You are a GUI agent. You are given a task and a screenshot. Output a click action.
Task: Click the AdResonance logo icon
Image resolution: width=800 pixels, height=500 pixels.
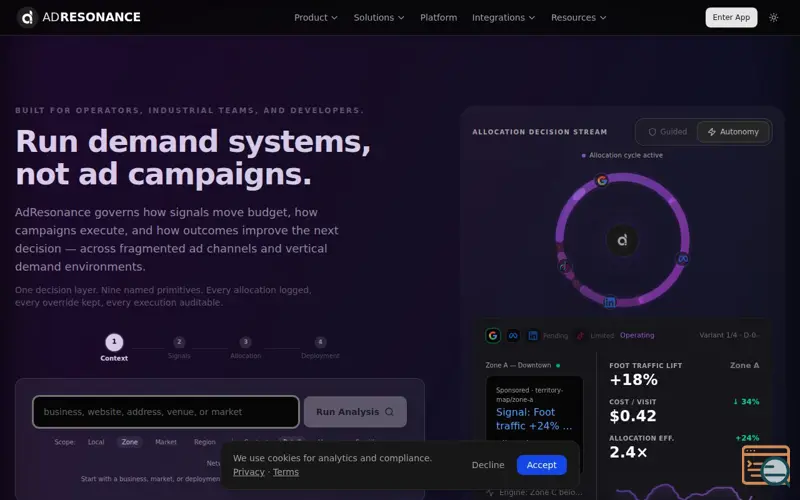tap(27, 17)
